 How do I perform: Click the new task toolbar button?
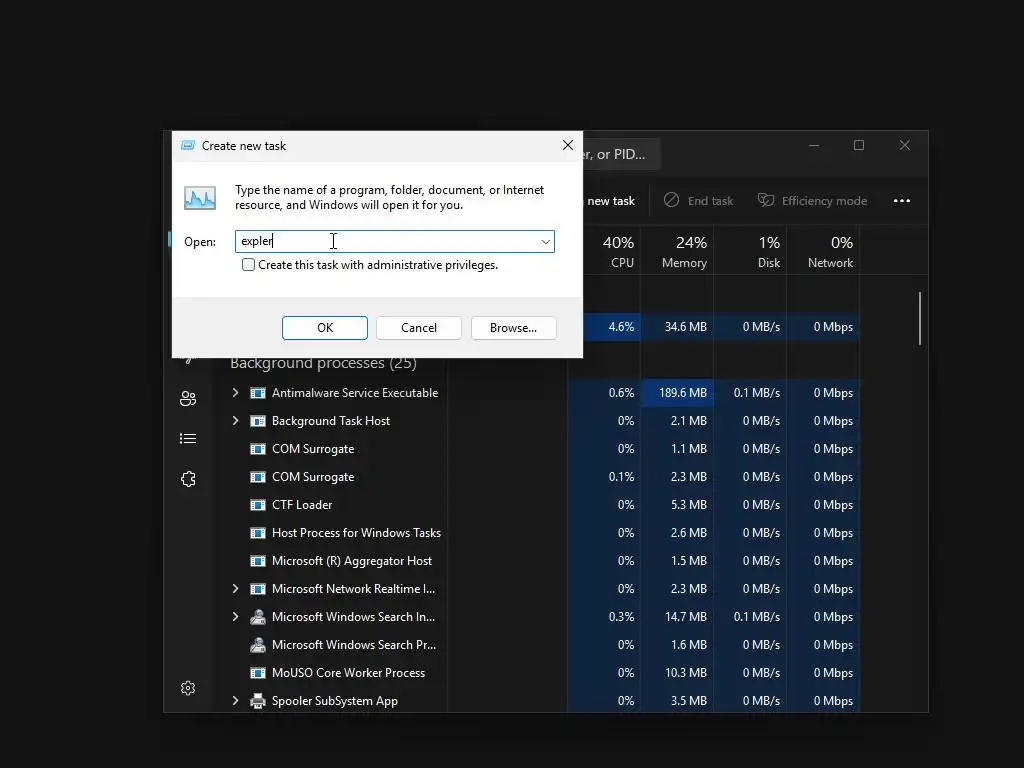coord(611,201)
